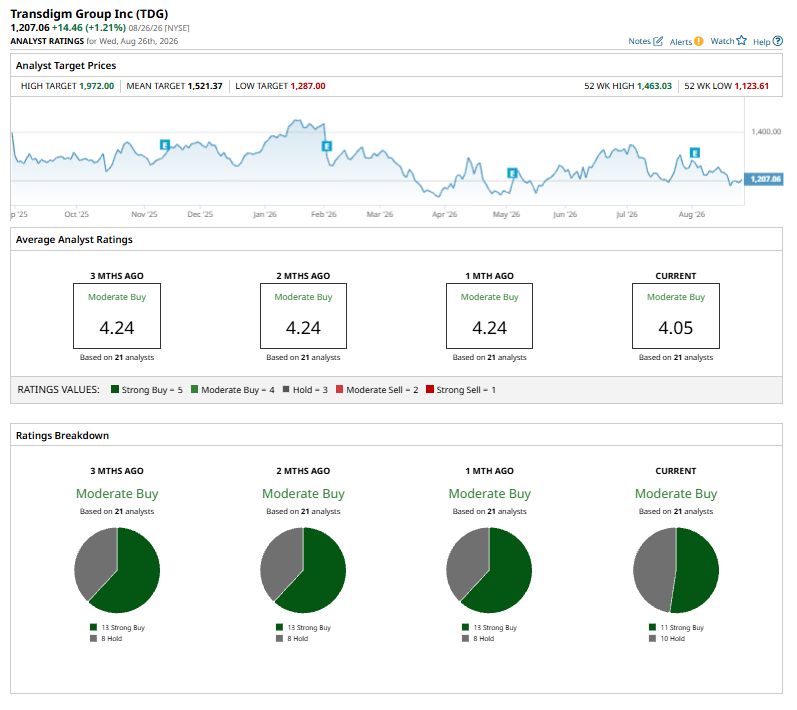Click the Jan '26 chart axis label
797x710 pixels.
click(x=265, y=214)
